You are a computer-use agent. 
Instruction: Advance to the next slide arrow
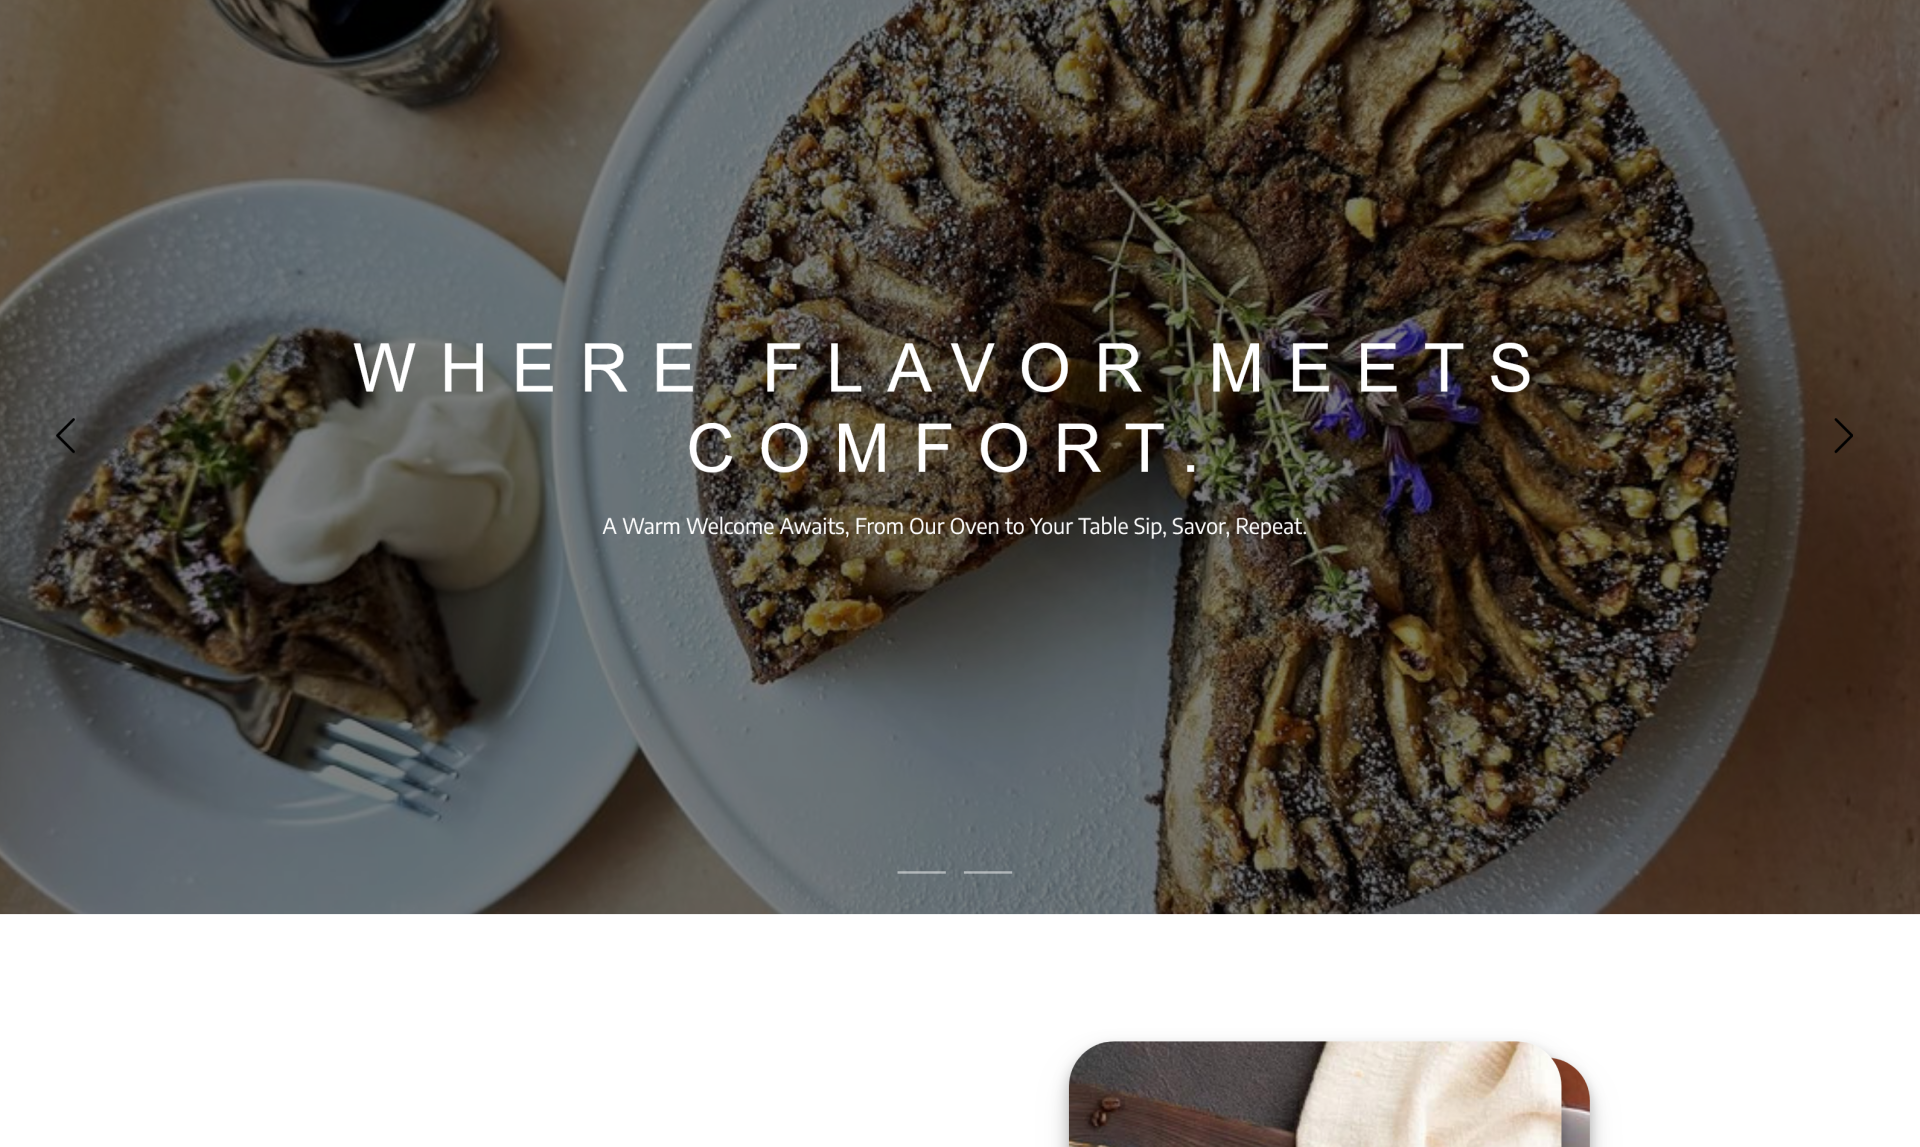(1843, 436)
